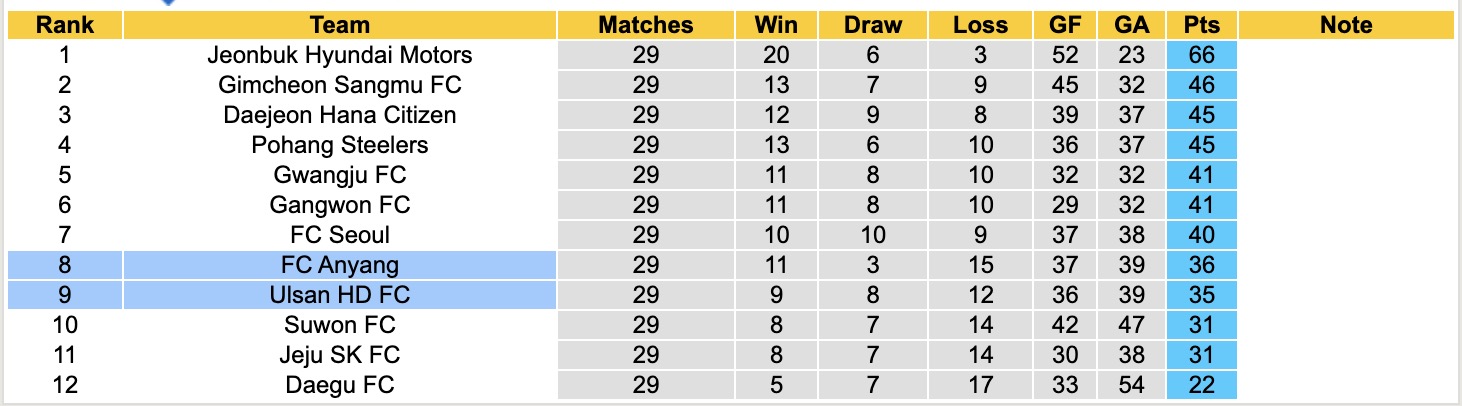Click the highlighted FC Anyang row name
This screenshot has width=1462, height=406.
[x=340, y=265]
